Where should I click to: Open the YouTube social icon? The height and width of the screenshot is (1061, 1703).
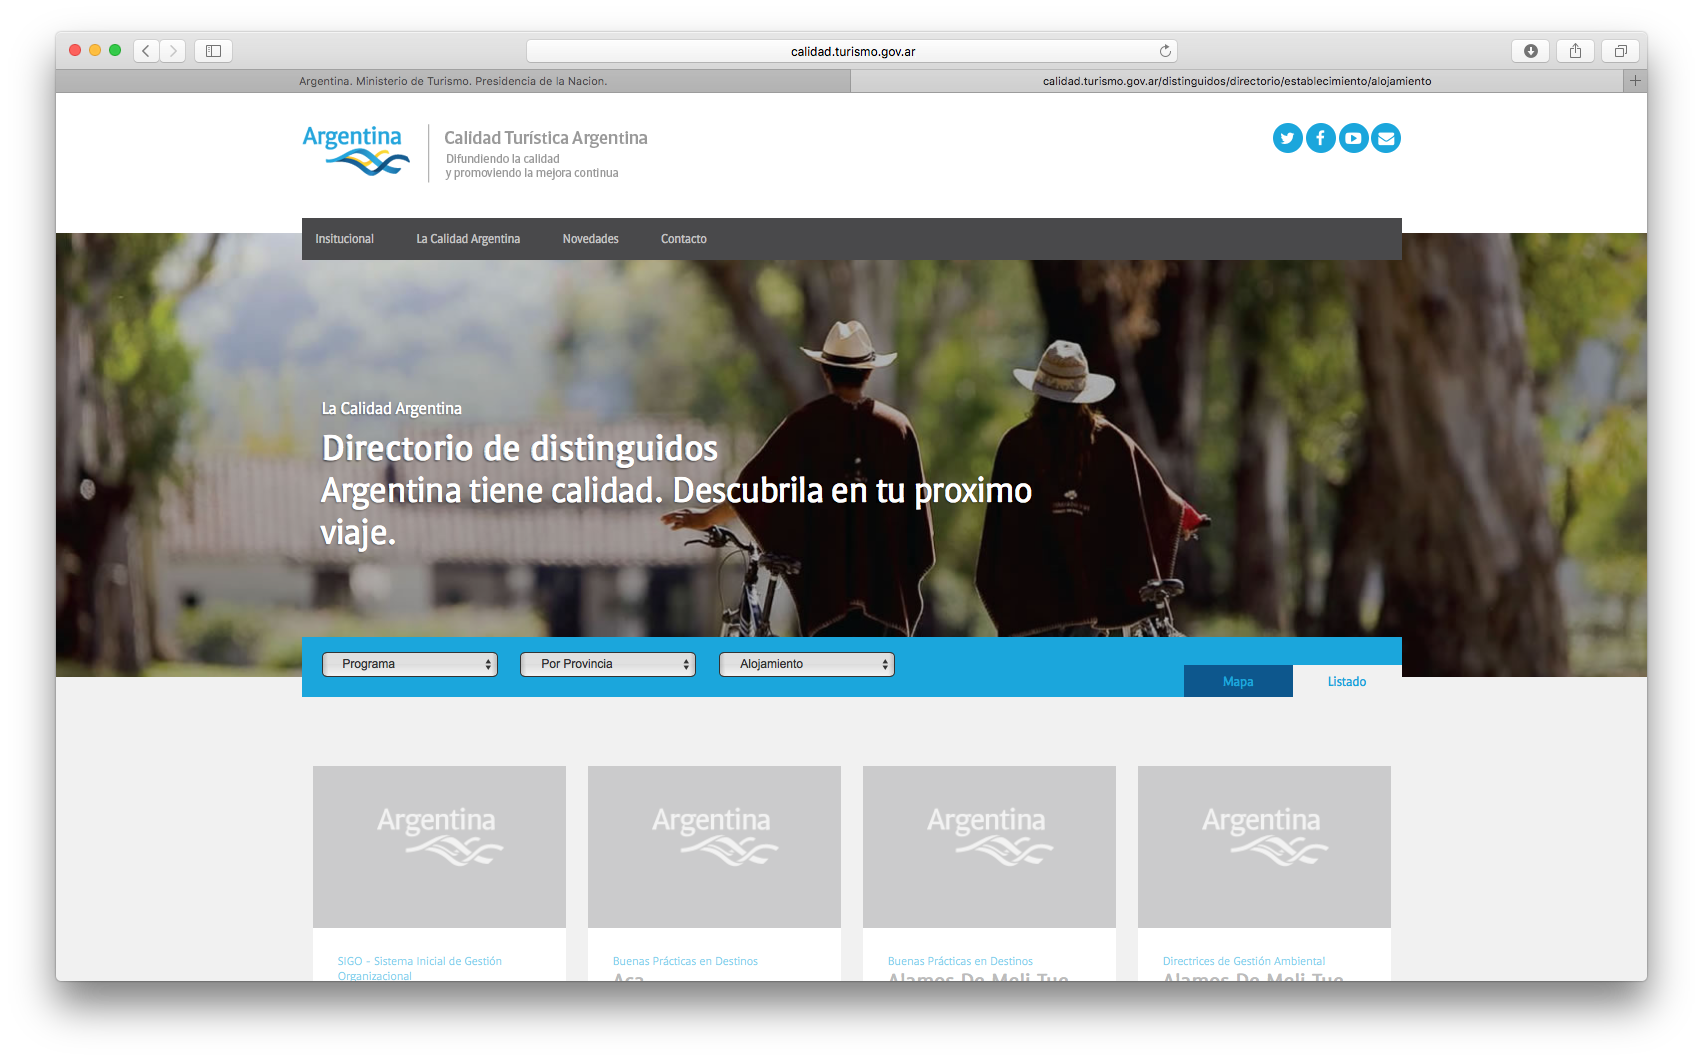pyautogui.click(x=1353, y=138)
